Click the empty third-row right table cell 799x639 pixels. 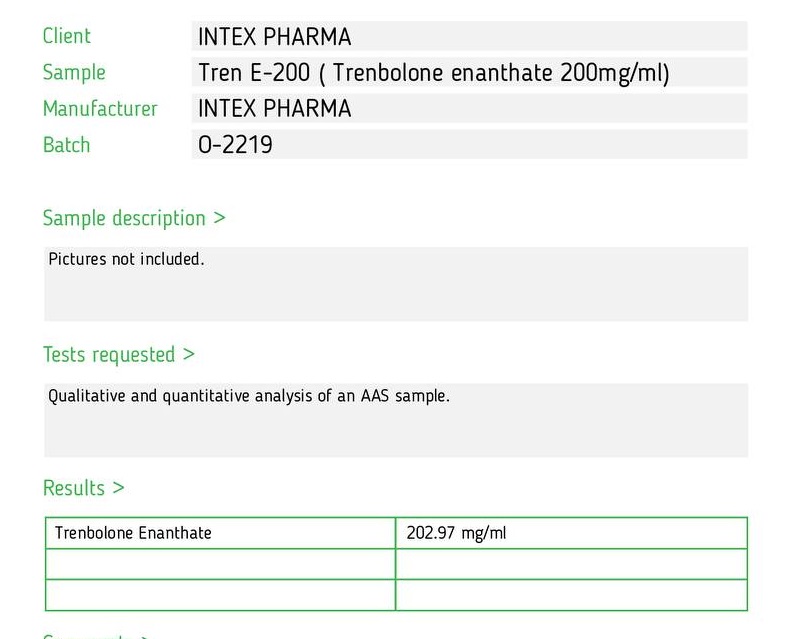pyautogui.click(x=571, y=595)
